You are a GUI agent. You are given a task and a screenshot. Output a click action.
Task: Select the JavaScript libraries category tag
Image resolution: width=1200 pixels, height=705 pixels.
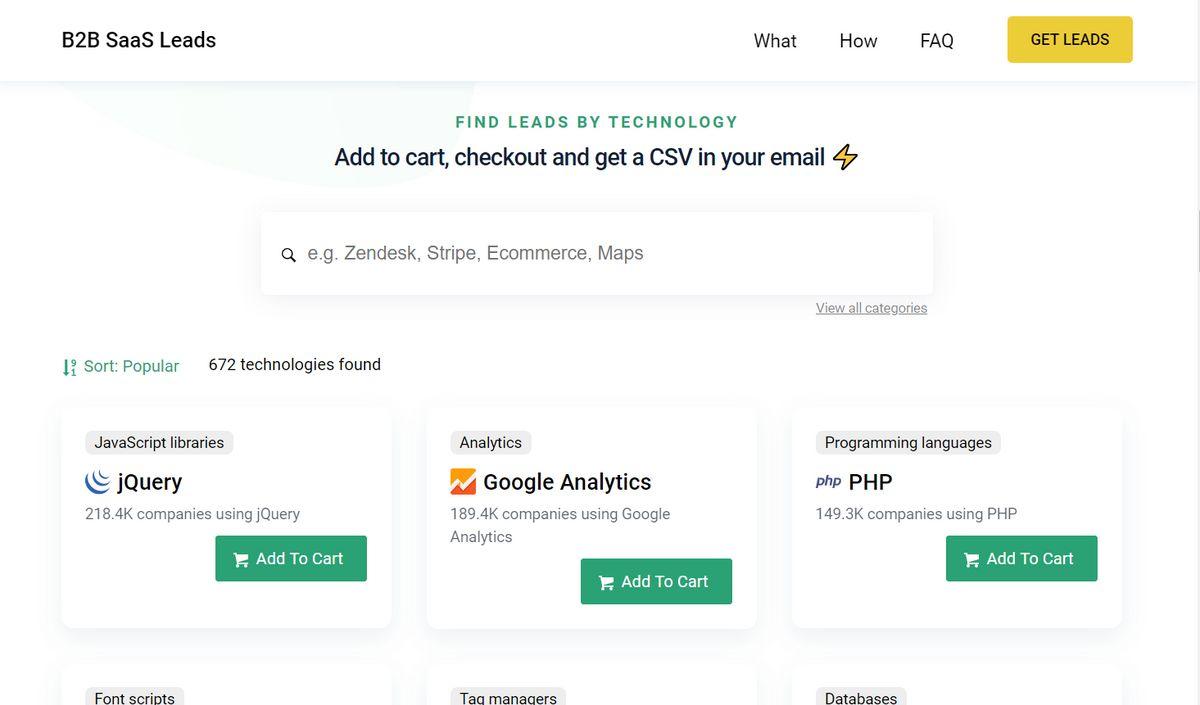[x=159, y=442]
